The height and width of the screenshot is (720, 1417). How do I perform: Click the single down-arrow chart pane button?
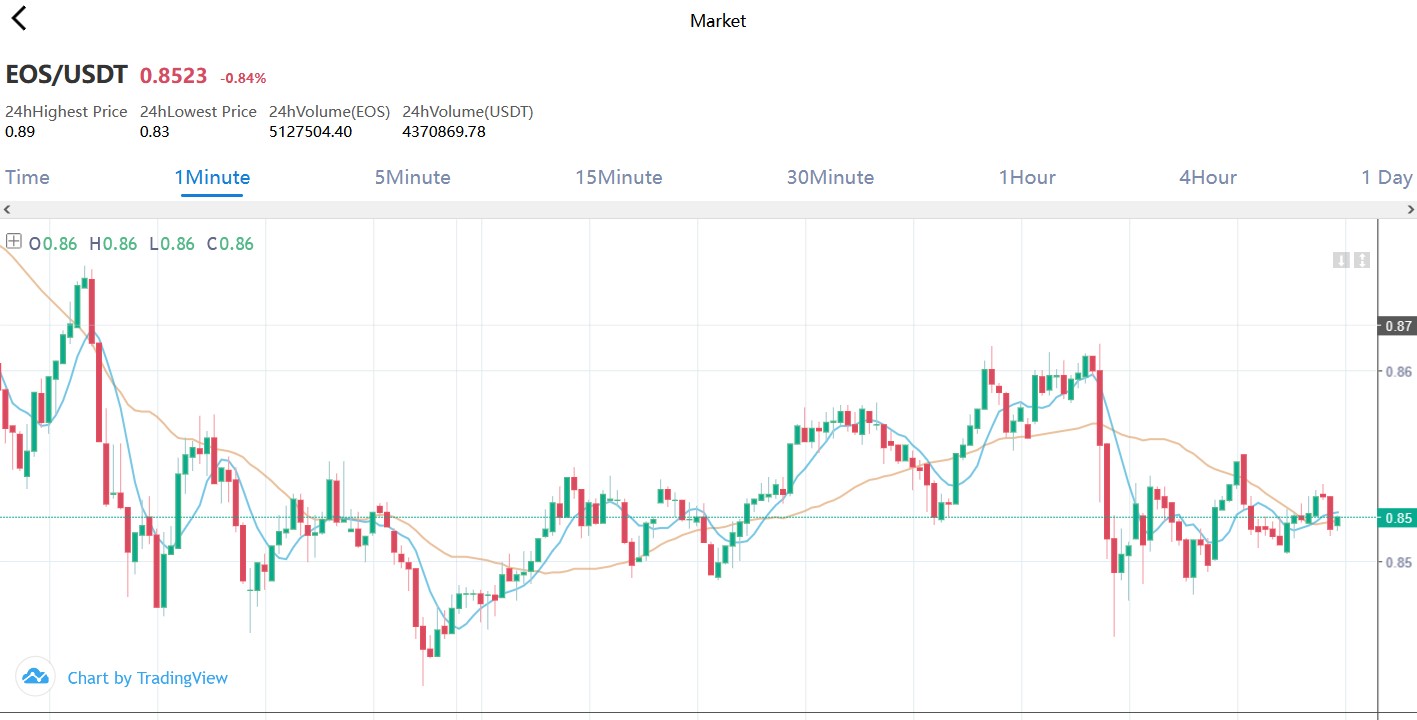coord(1341,260)
